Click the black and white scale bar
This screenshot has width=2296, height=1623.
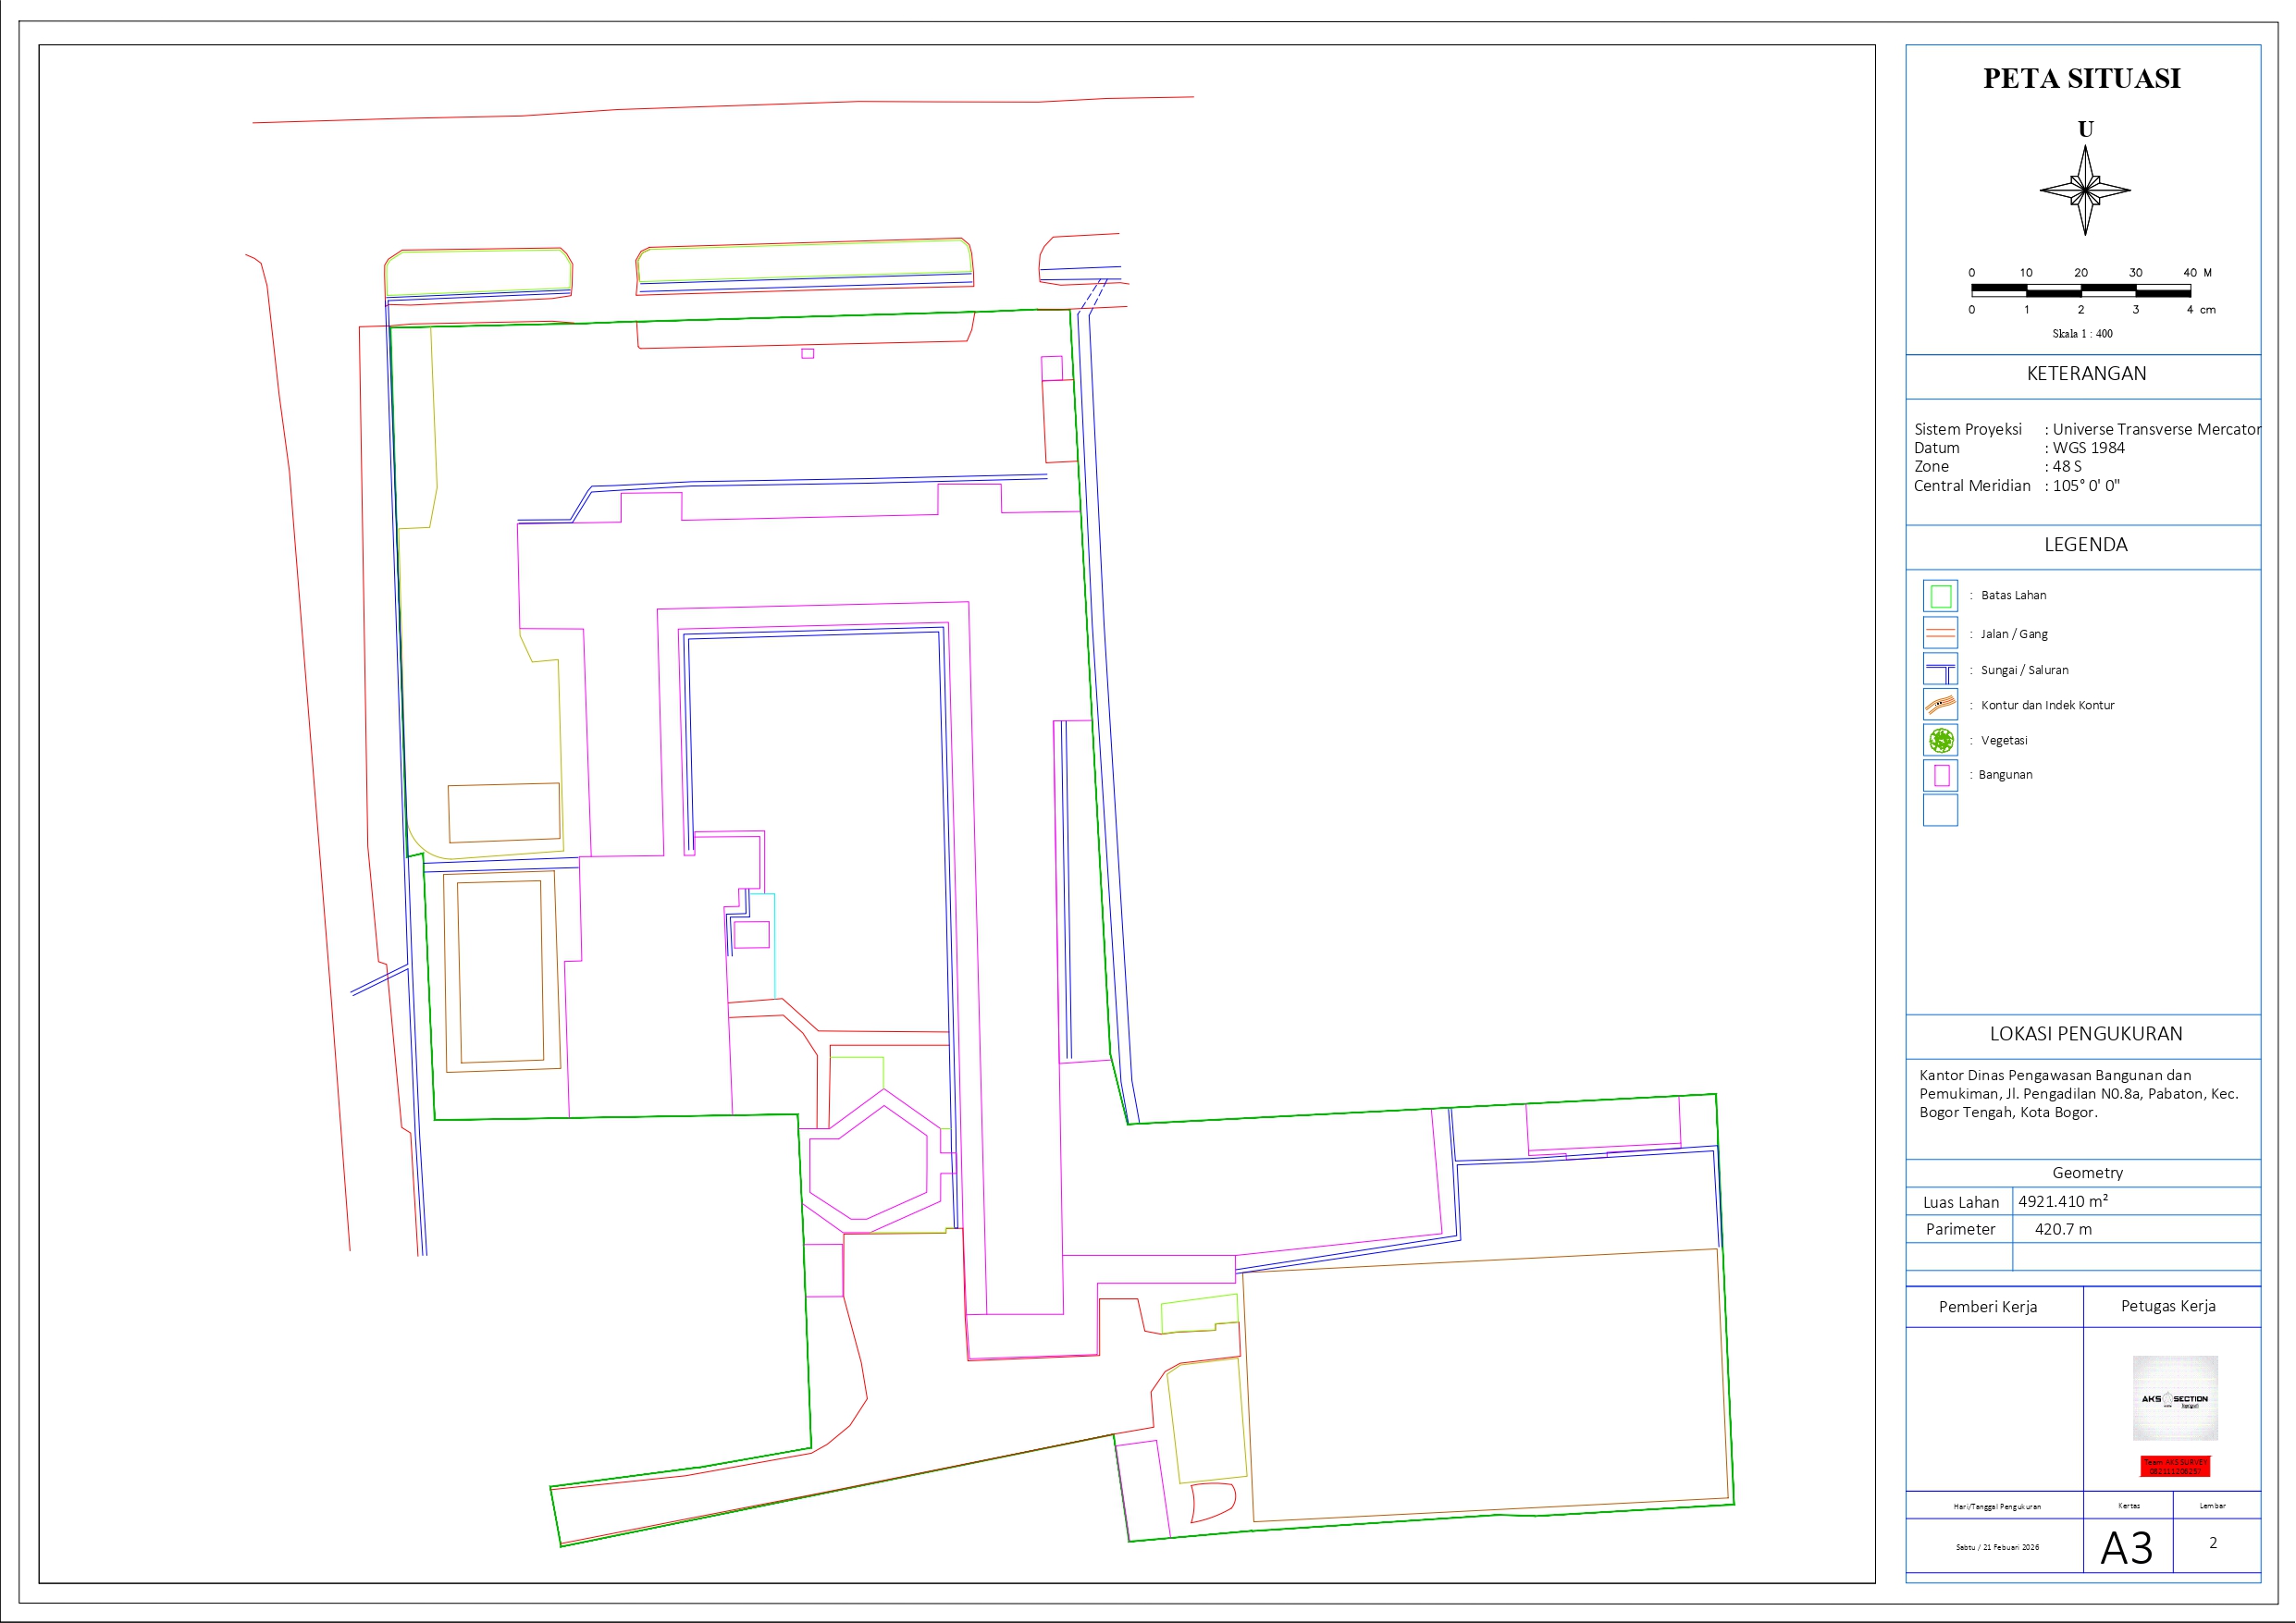point(2081,291)
